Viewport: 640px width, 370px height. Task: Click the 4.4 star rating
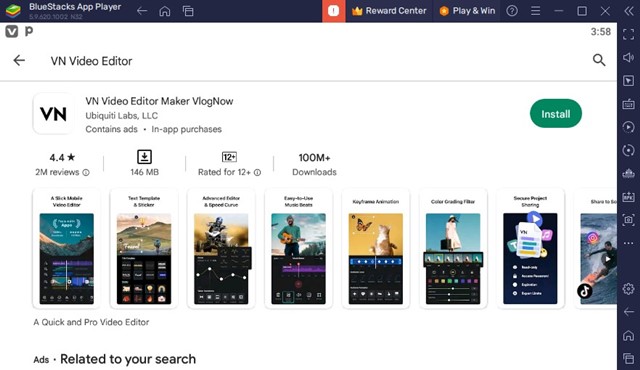pos(62,157)
